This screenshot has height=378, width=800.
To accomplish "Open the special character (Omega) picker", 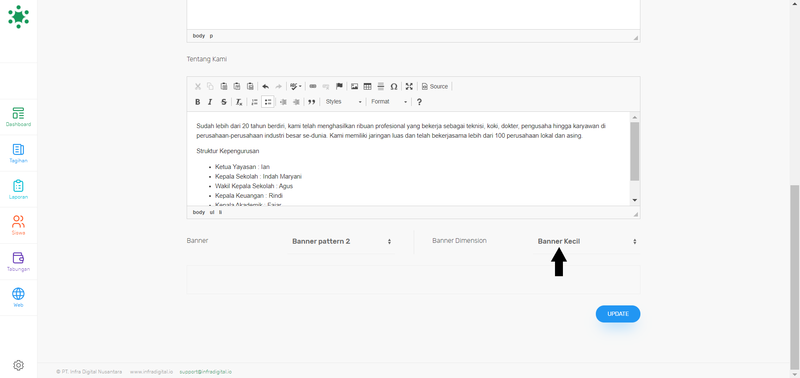I will pos(394,86).
